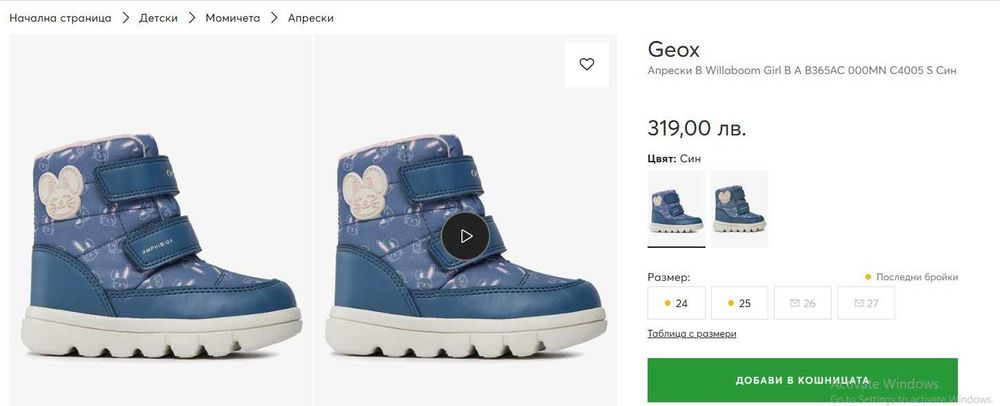The width and height of the screenshot is (1000, 406).
Task: Open the Детски category breadcrumb
Action: 159,18
